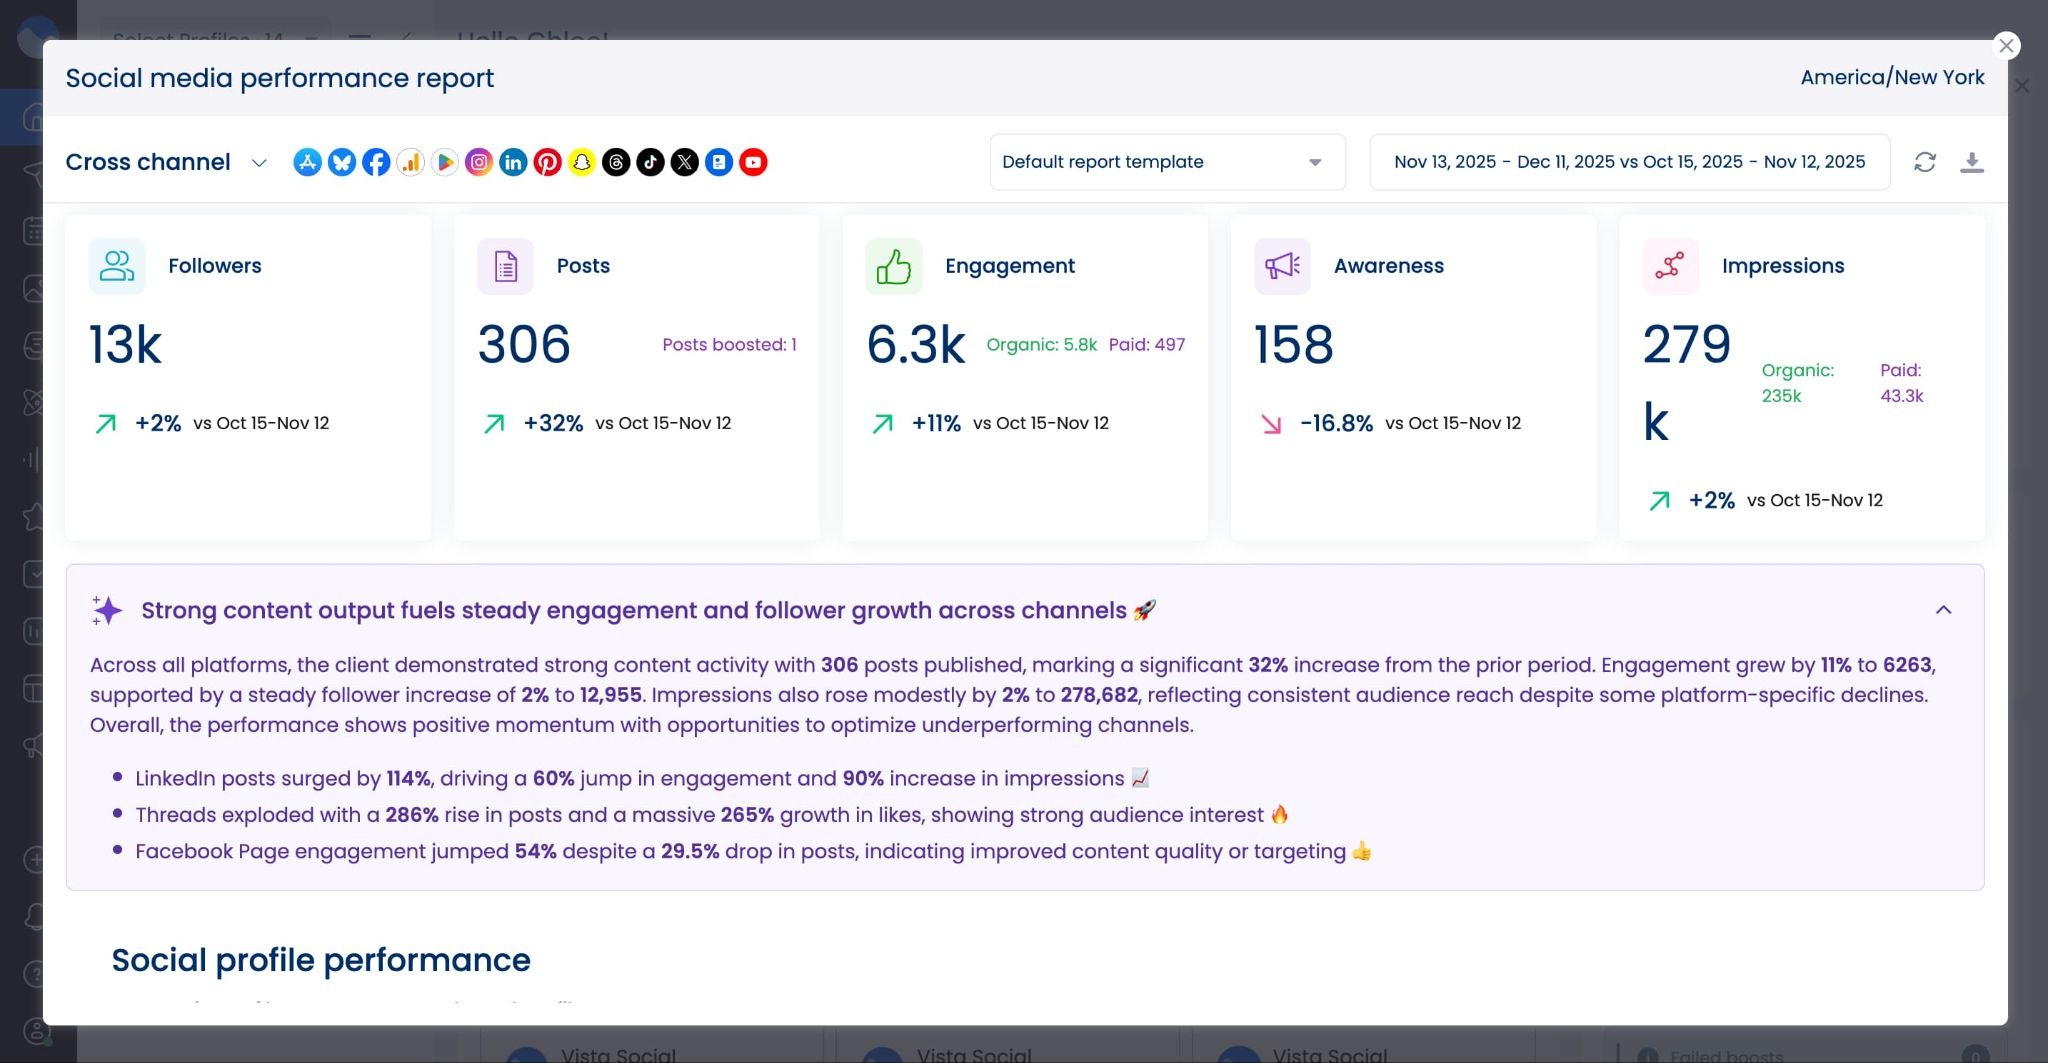Click the Engagement metric card
The width and height of the screenshot is (2048, 1063).
click(1024, 377)
